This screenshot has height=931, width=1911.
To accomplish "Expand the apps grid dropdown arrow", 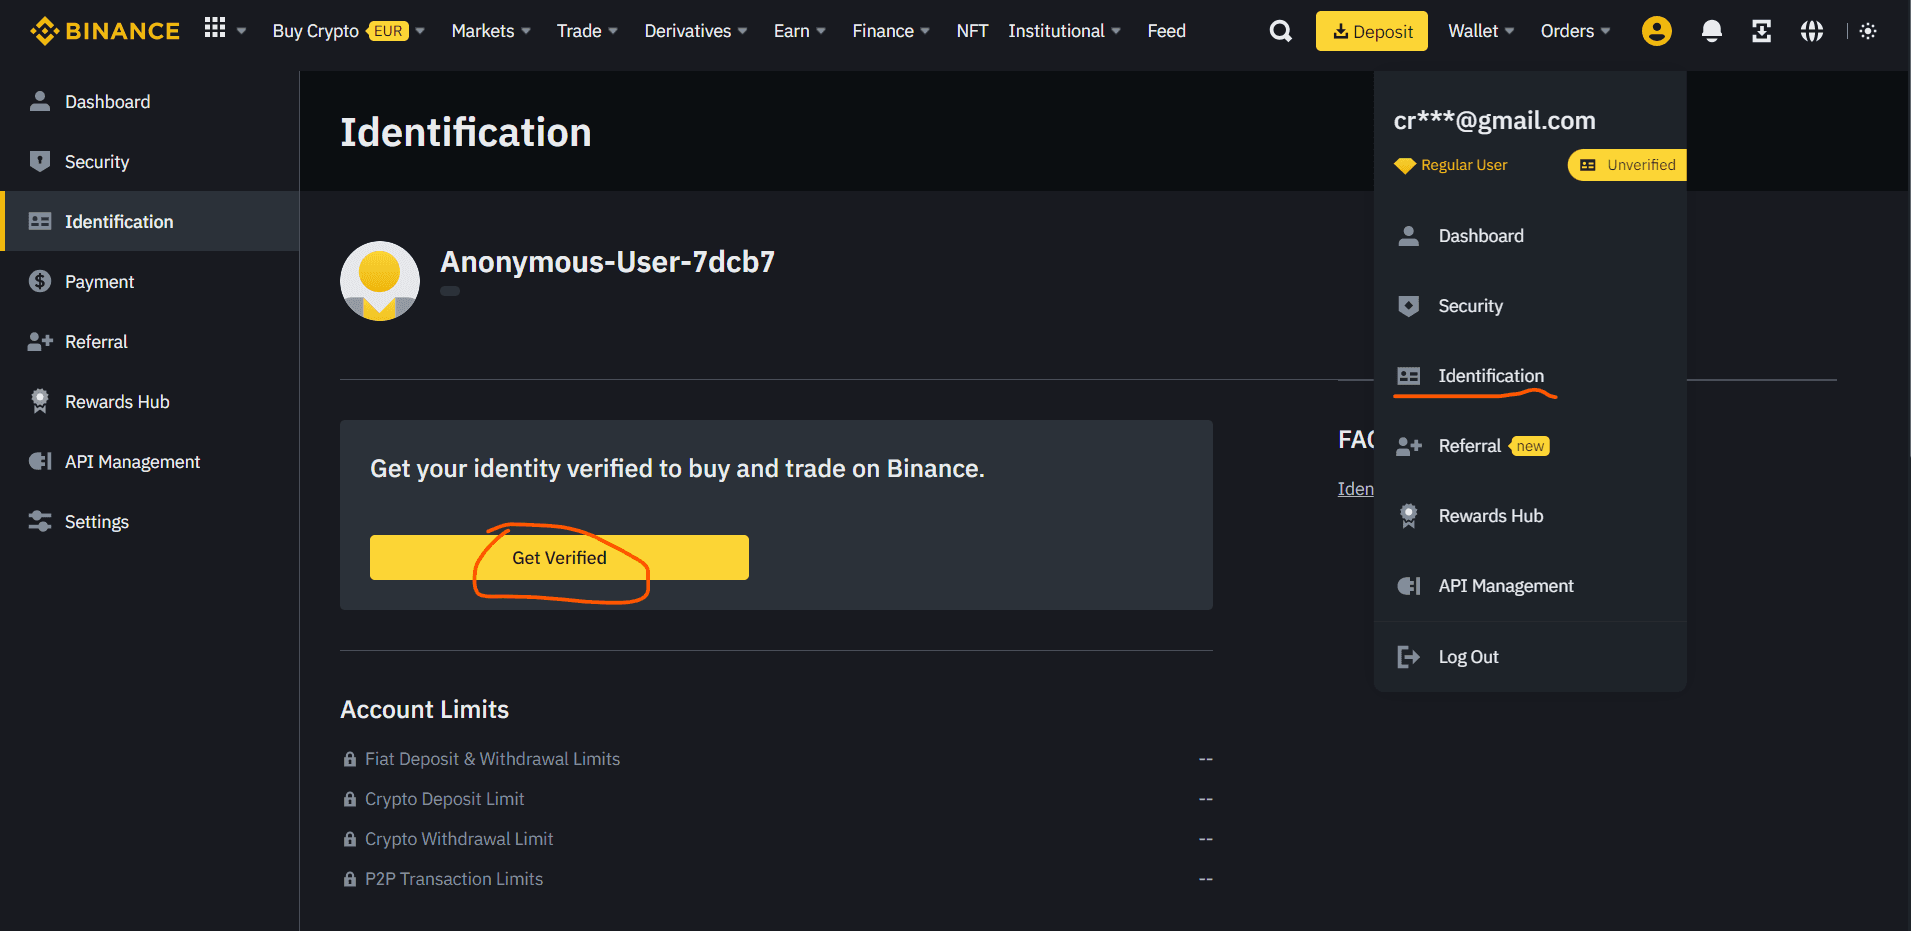I will coord(241,31).
